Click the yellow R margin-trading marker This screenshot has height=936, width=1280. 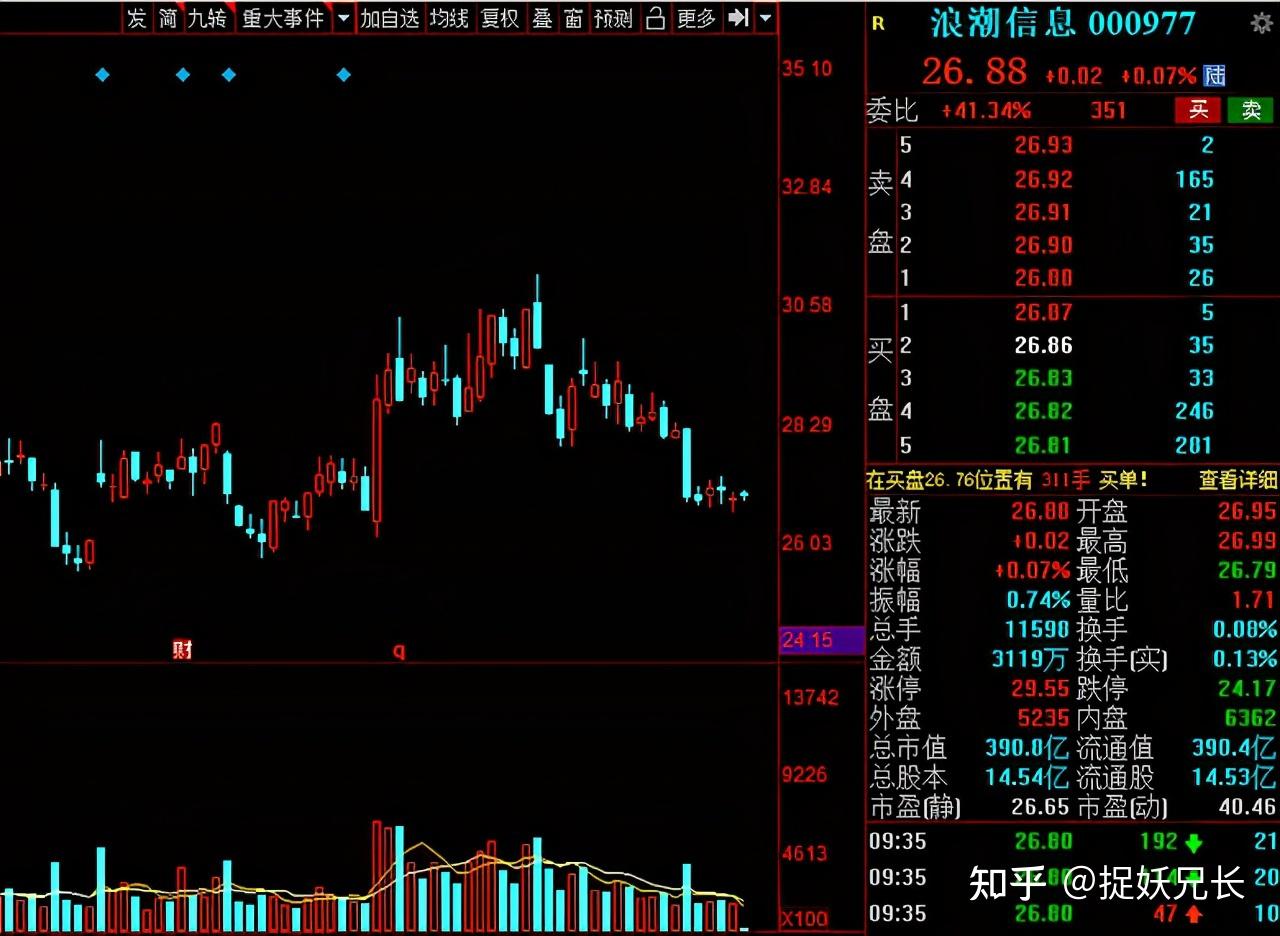point(879,24)
